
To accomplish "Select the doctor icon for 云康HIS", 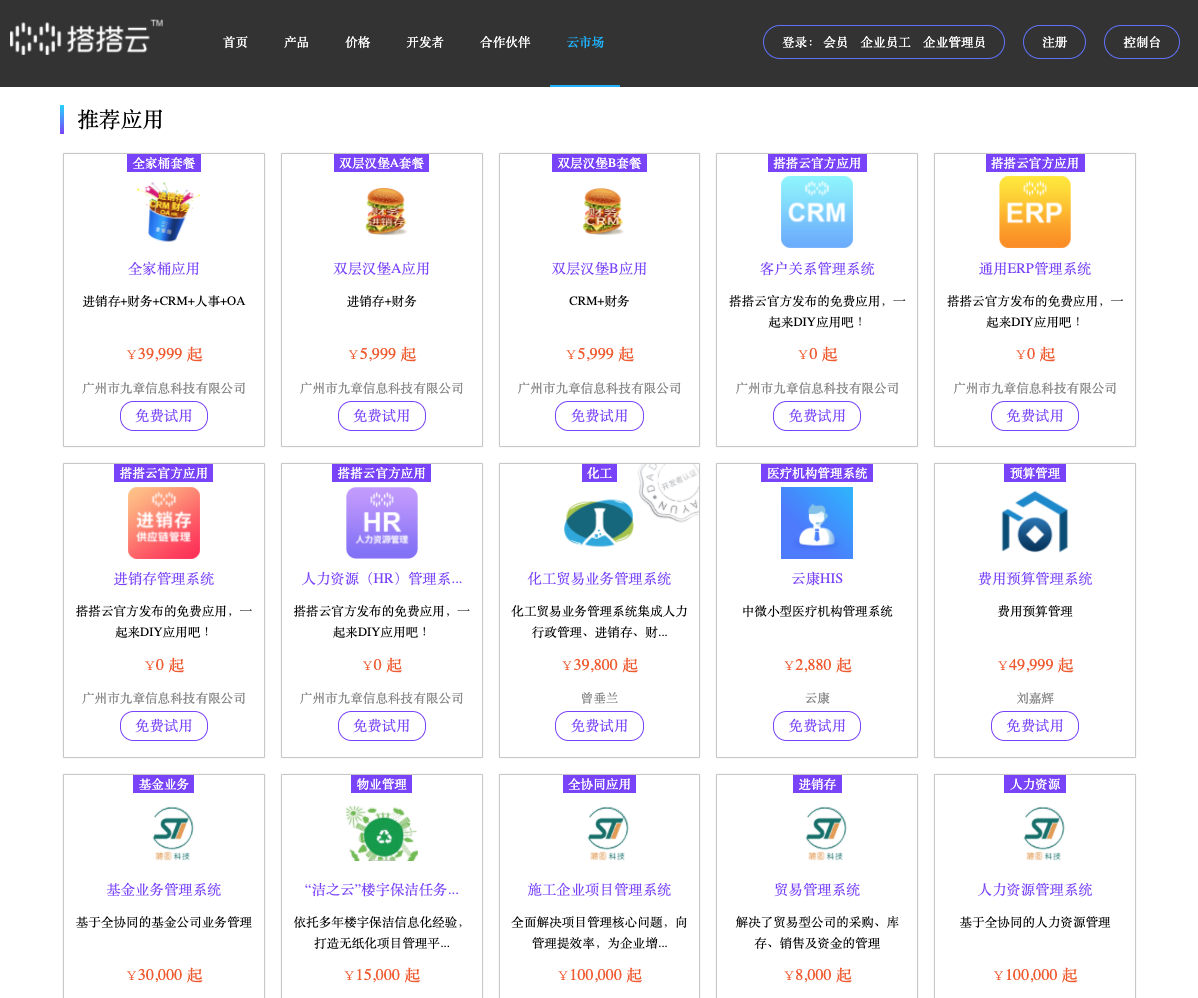I will 817,522.
